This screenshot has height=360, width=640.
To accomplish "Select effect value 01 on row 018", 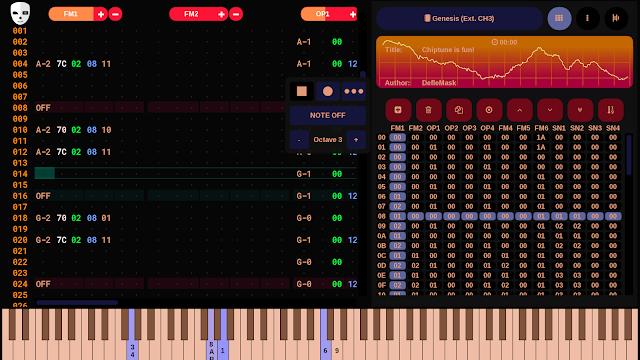I will point(106,218).
